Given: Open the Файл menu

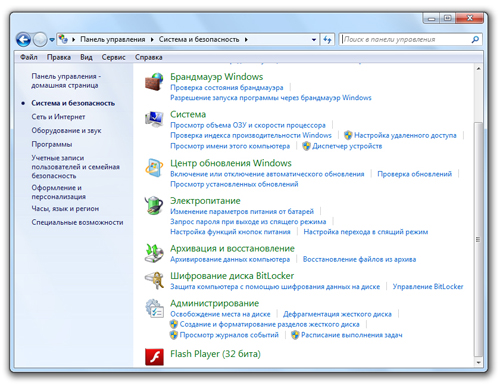Looking at the screenshot, I should (x=29, y=57).
